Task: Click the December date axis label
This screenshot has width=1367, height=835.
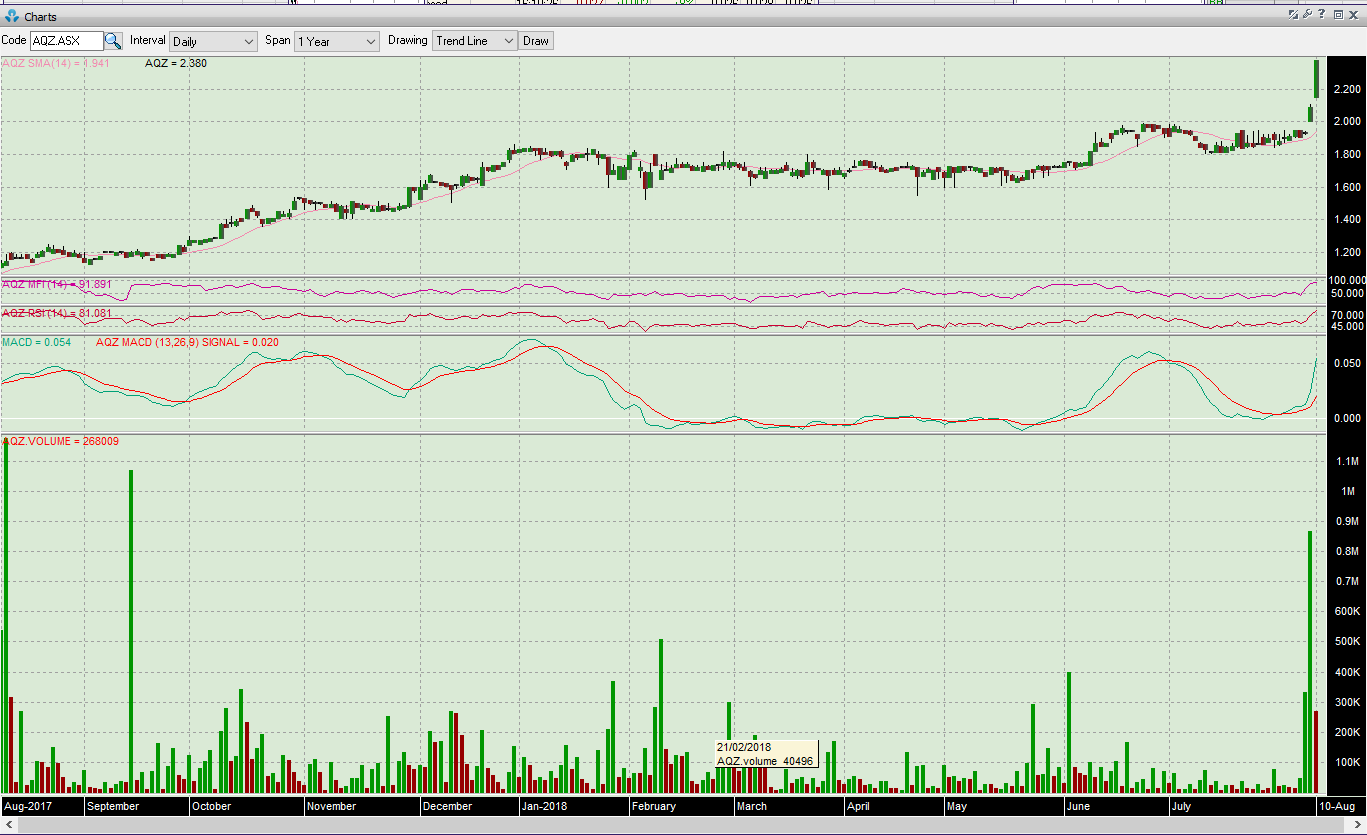Action: click(x=447, y=806)
